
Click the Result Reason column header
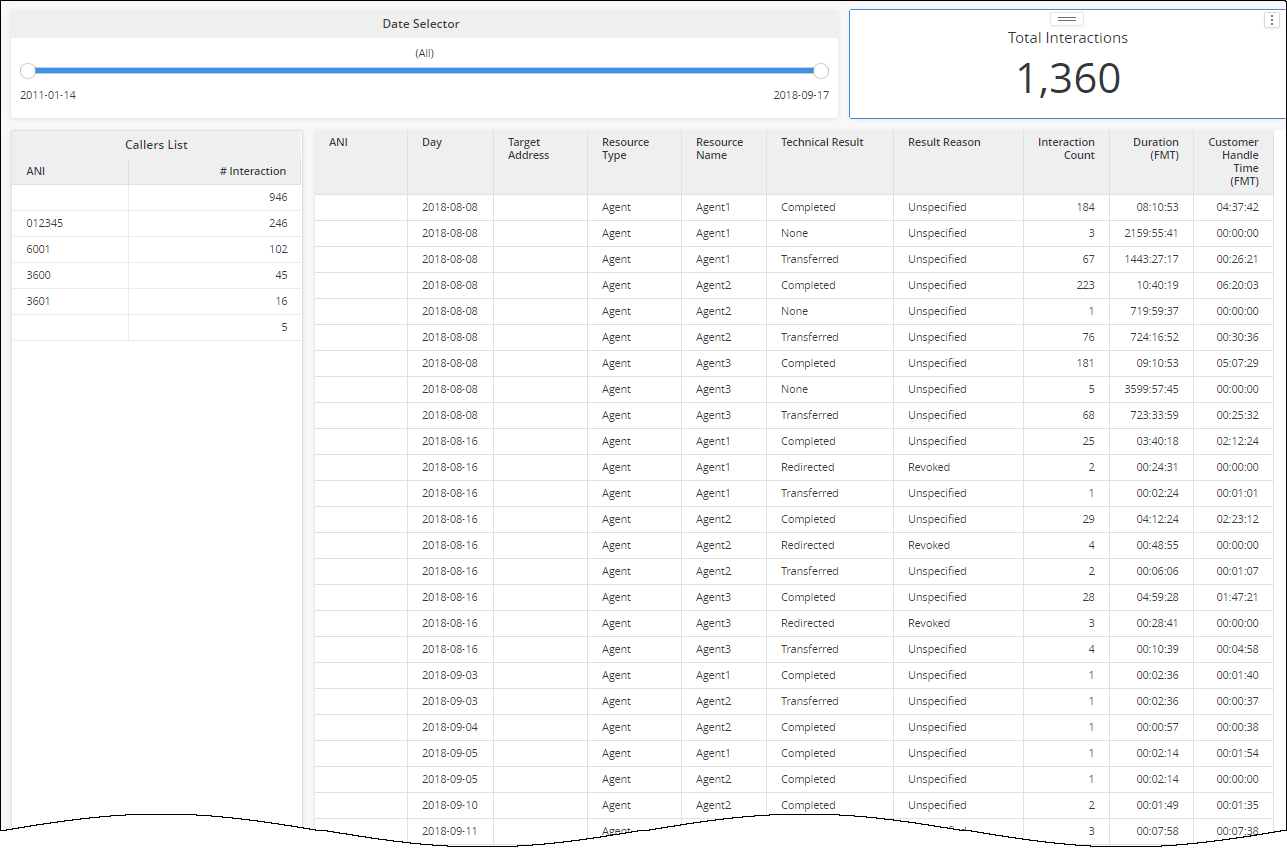pyautogui.click(x=944, y=142)
